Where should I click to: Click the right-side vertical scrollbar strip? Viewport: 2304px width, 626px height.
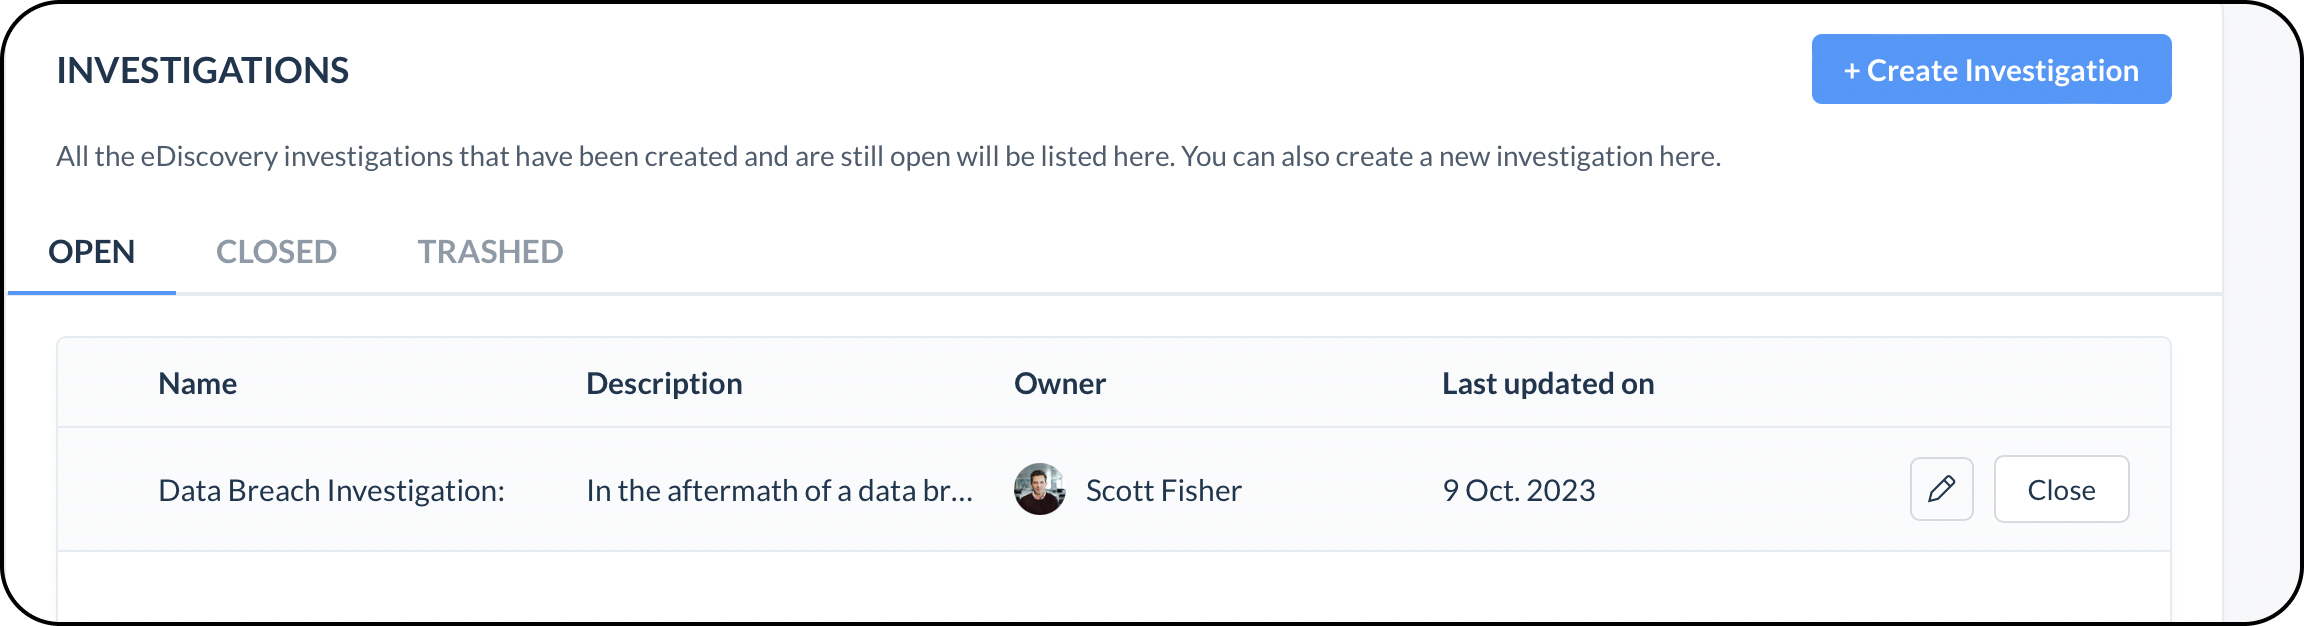tap(2260, 313)
